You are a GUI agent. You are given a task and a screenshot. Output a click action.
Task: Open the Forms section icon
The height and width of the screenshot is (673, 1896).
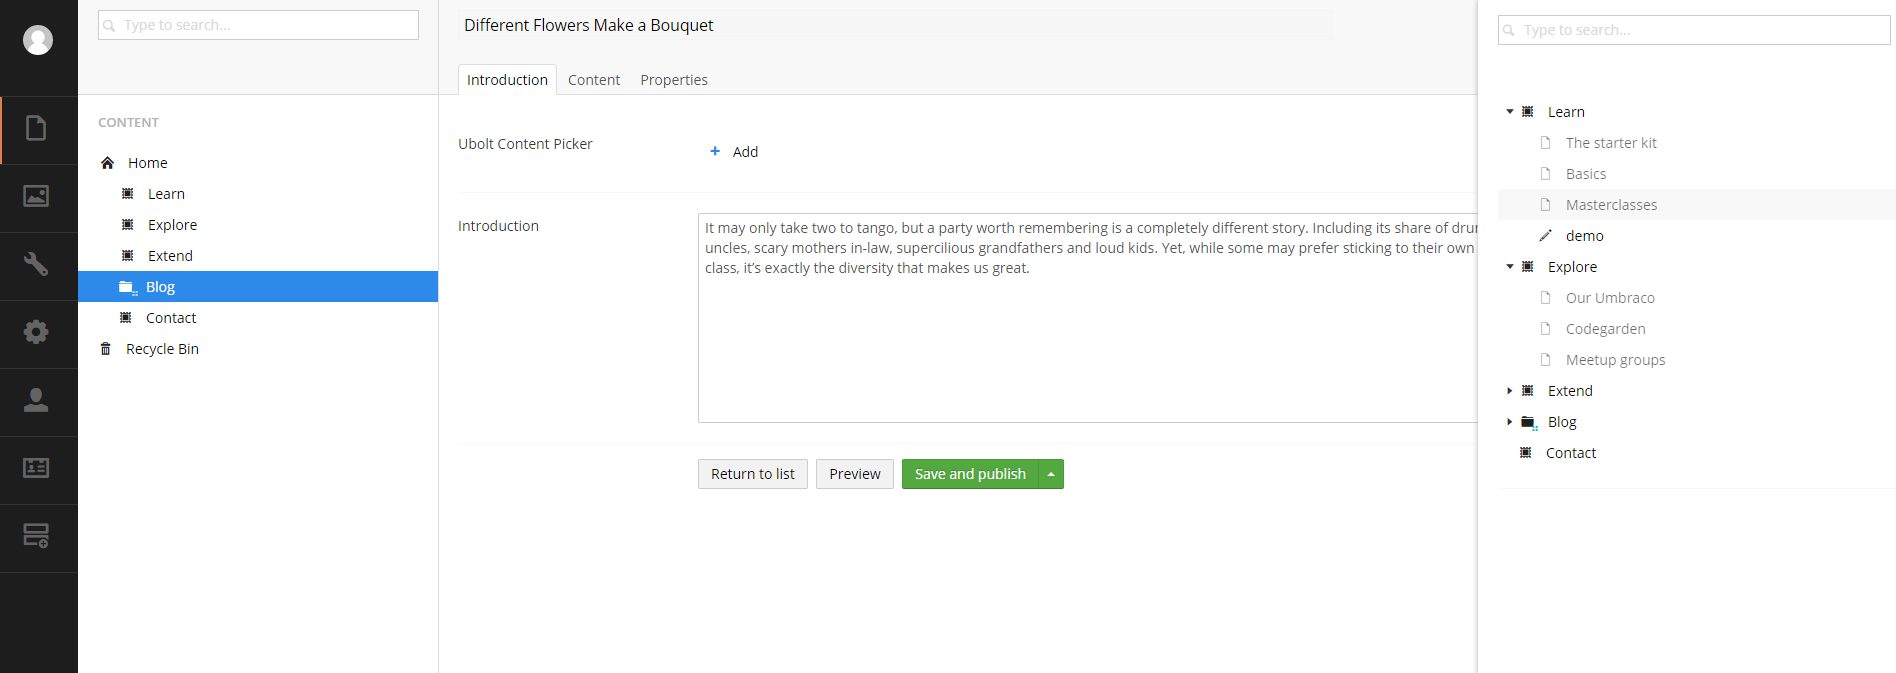tap(36, 537)
